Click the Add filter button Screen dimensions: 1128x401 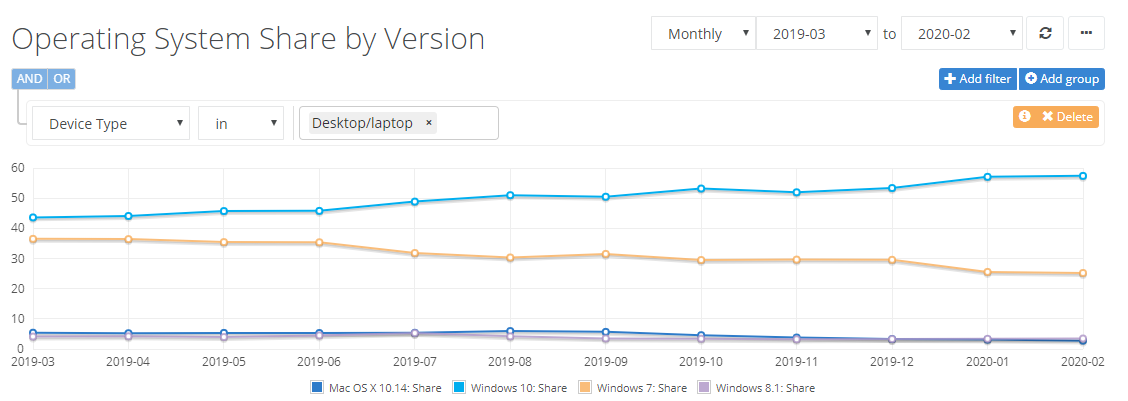point(977,79)
